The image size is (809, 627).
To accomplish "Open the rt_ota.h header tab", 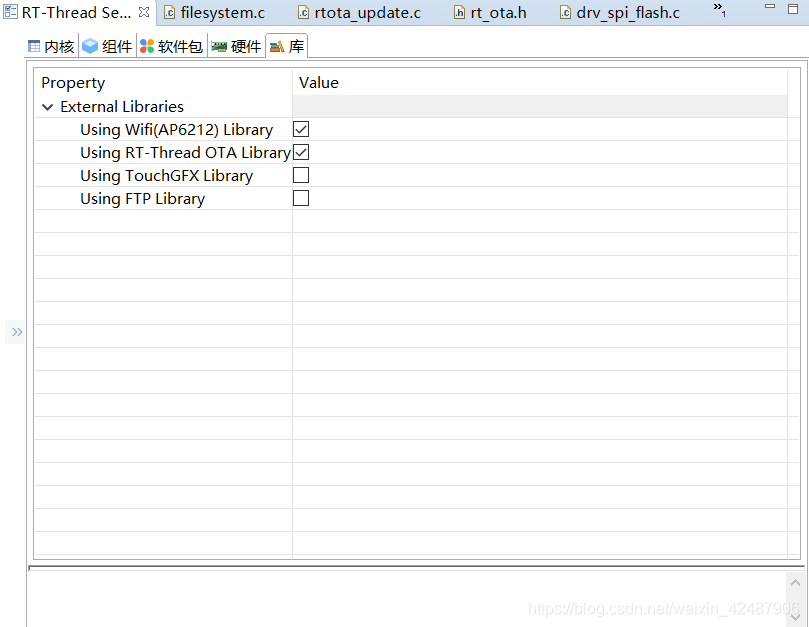I will click(x=491, y=12).
